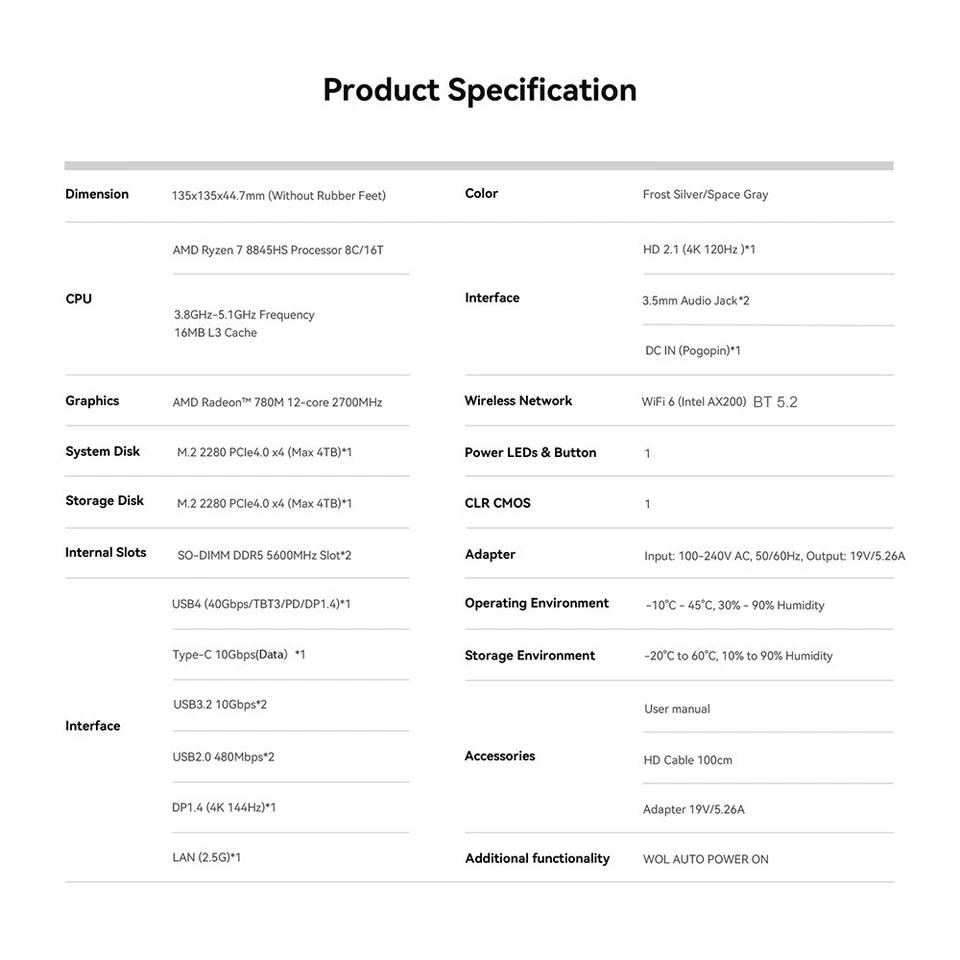Select the System Disk label
The image size is (960, 960).
click(102, 451)
